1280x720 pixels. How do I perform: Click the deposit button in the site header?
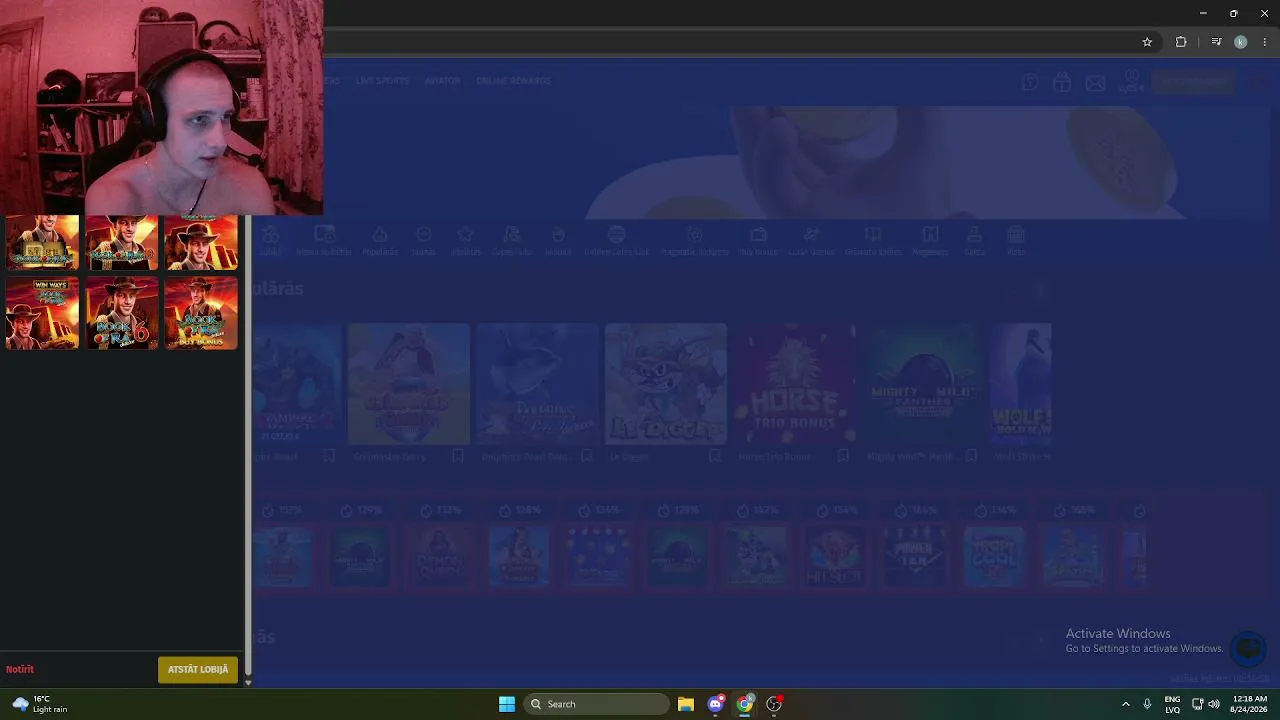pos(1193,82)
